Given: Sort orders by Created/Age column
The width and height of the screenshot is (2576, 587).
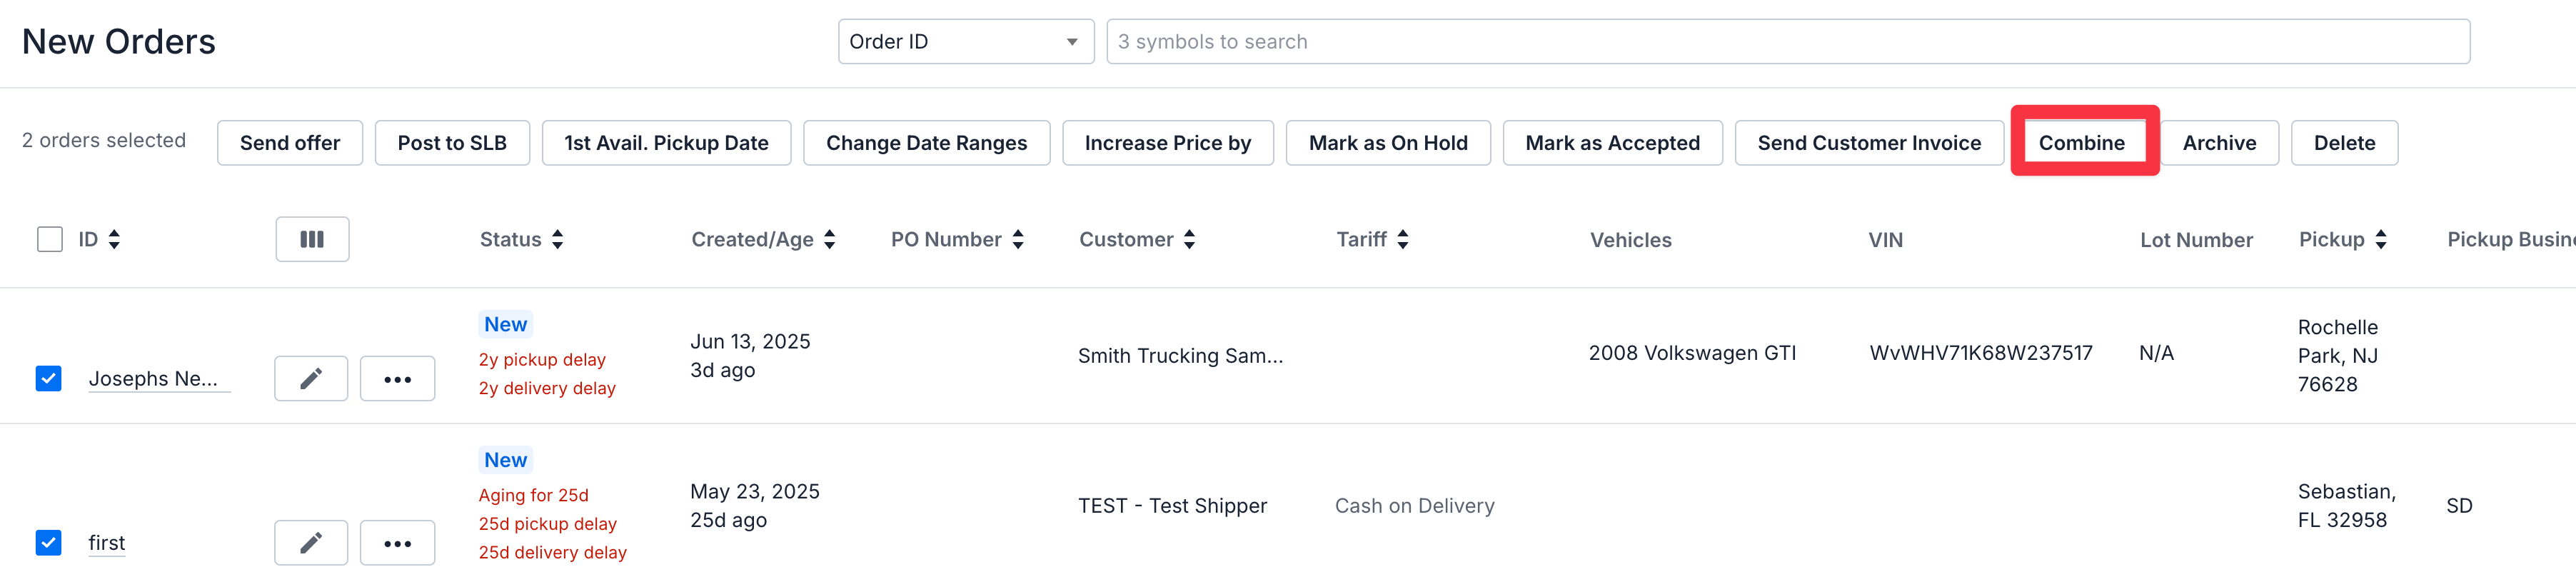Looking at the screenshot, I should (x=829, y=239).
